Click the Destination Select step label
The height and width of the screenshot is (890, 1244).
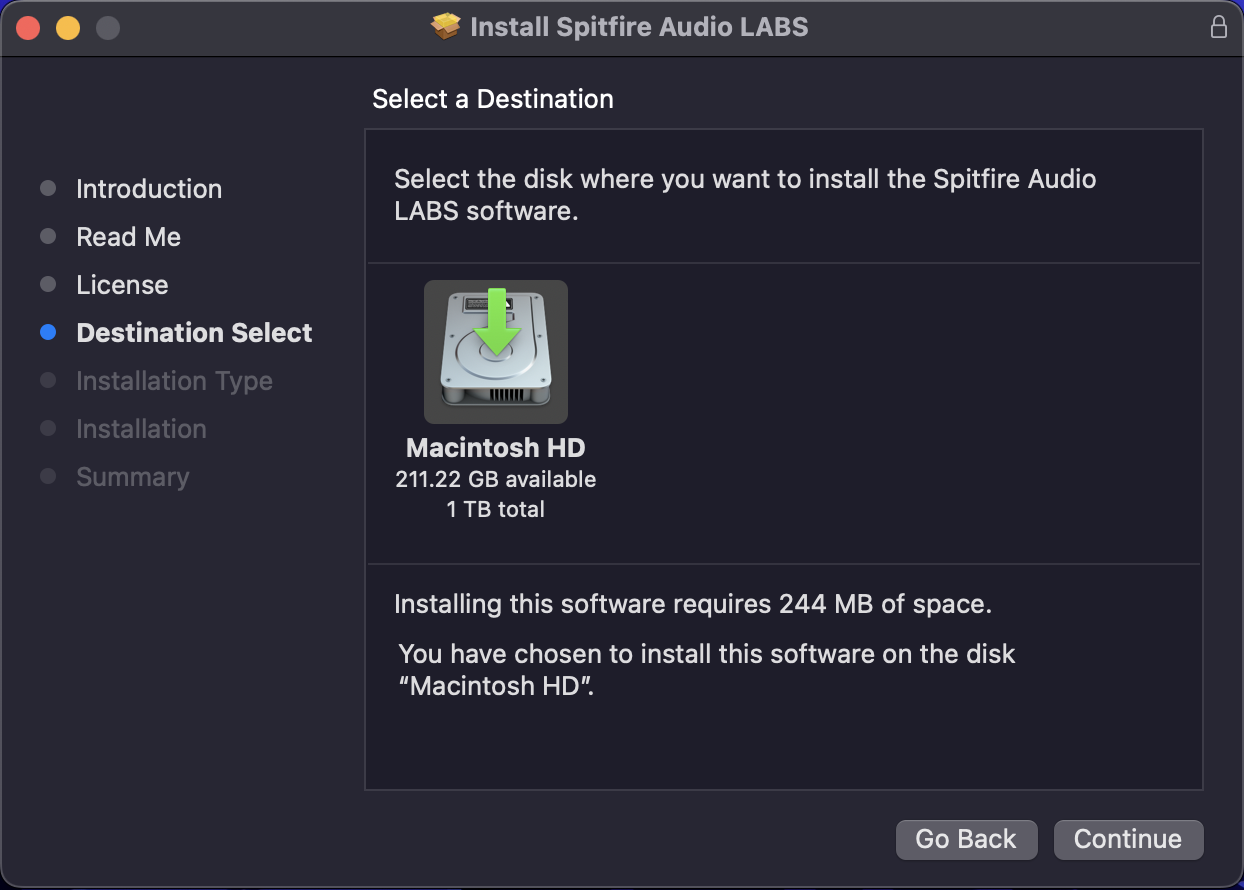(194, 333)
